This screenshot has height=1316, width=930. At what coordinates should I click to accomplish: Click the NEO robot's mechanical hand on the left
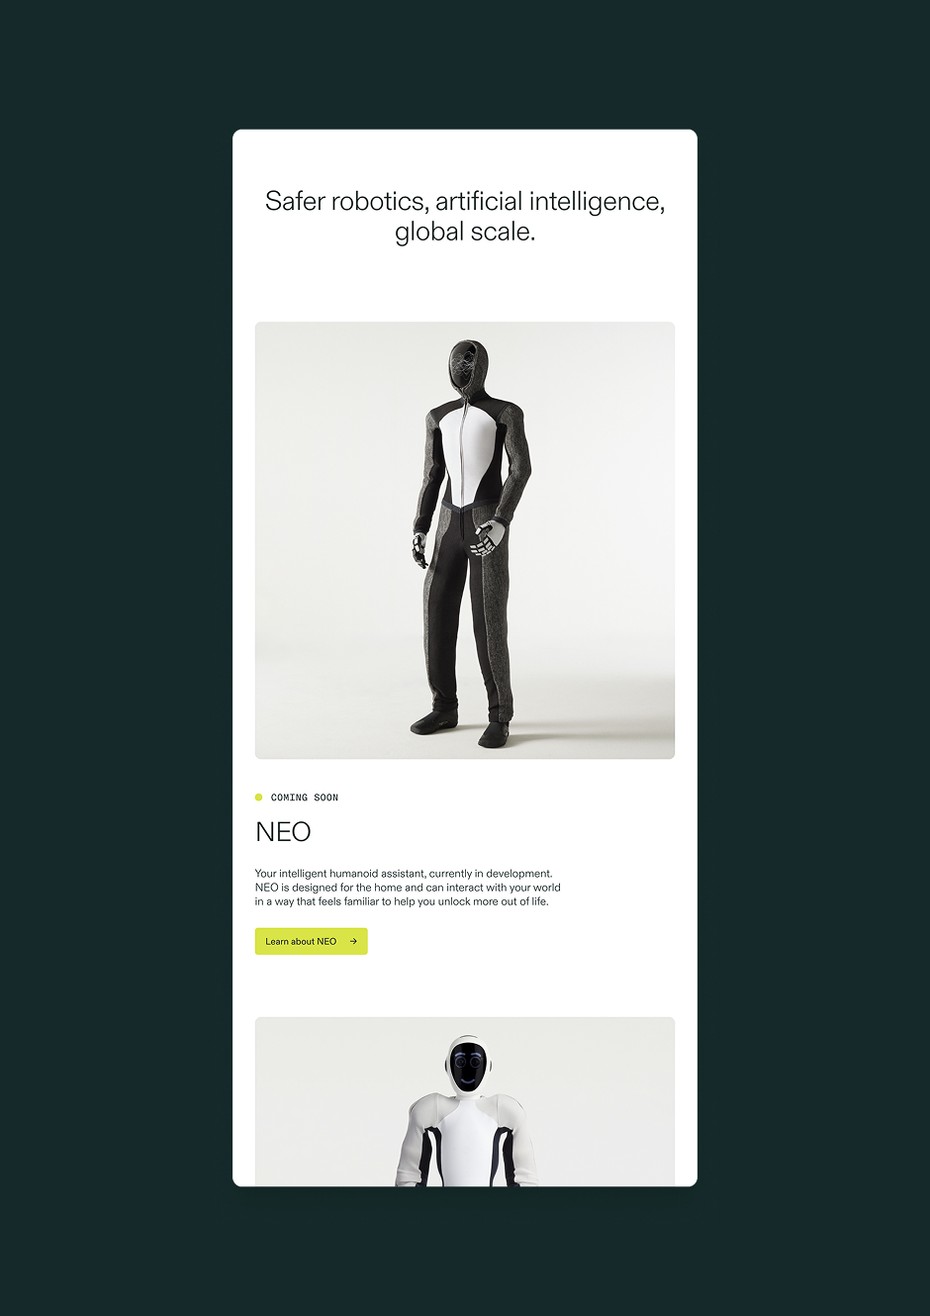pos(420,550)
